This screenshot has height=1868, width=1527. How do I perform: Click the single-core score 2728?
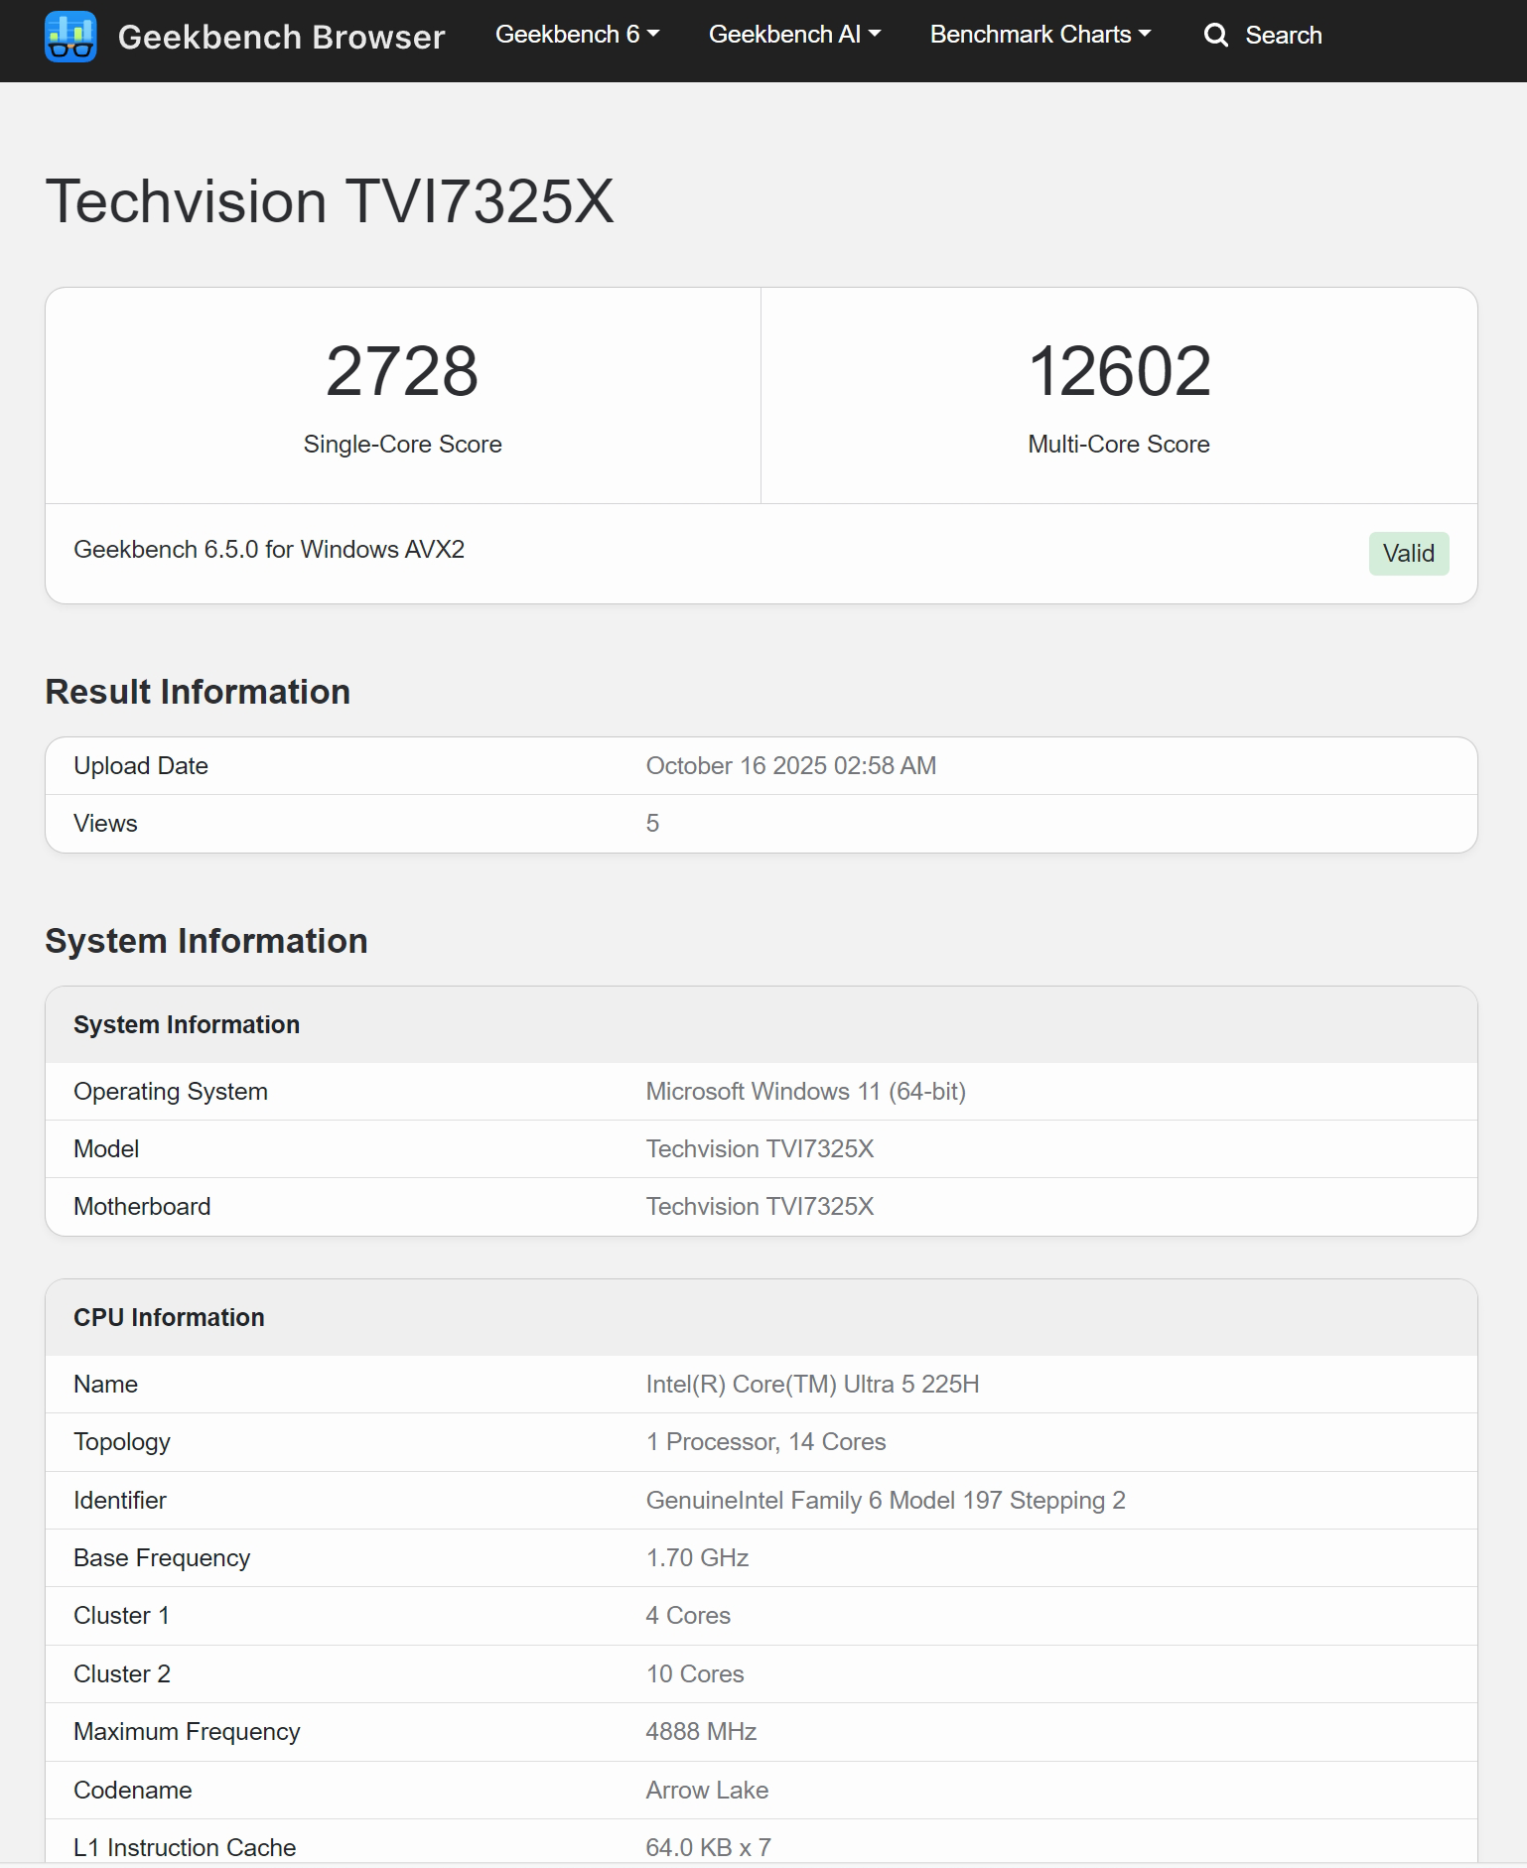402,371
